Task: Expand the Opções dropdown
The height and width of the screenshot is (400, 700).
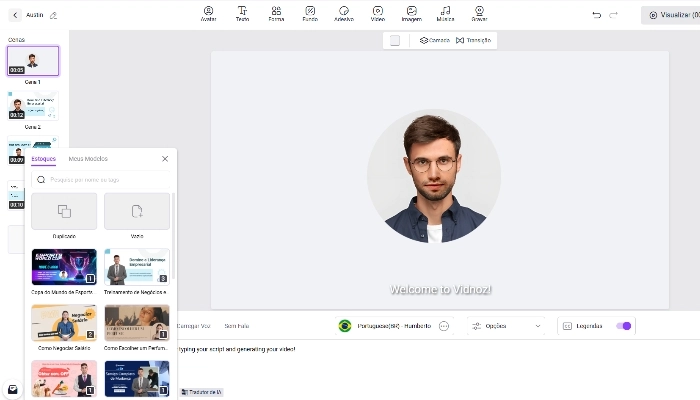Action: [506, 326]
